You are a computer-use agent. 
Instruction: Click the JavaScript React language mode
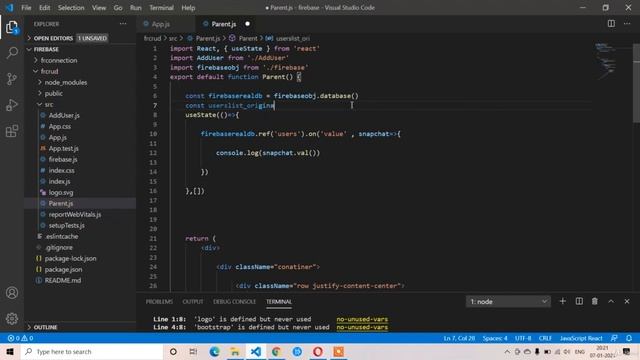581,338
